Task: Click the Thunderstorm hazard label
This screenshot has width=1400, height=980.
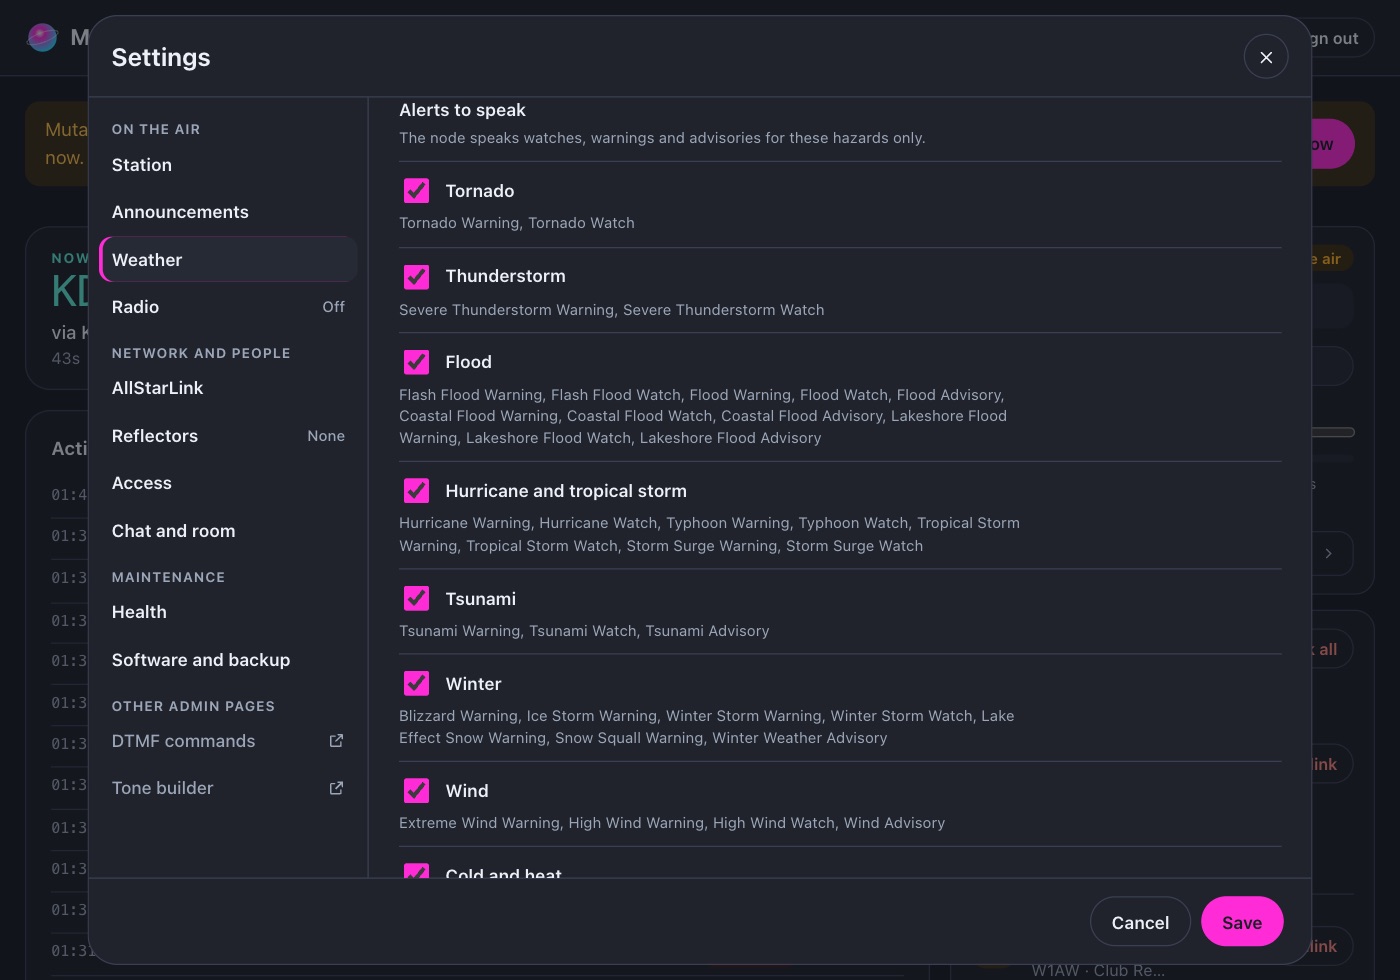Action: 505,276
